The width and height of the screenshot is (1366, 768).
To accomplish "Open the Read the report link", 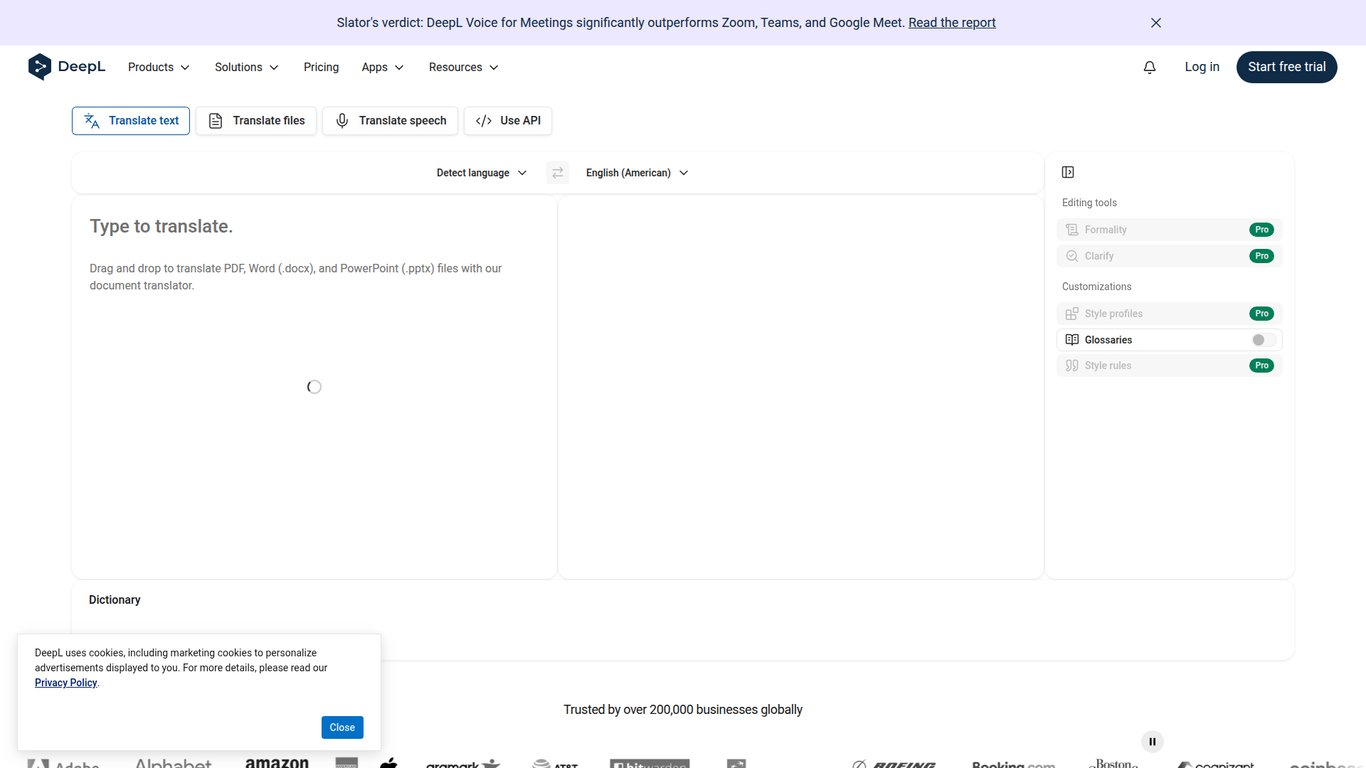I will click(x=952, y=22).
